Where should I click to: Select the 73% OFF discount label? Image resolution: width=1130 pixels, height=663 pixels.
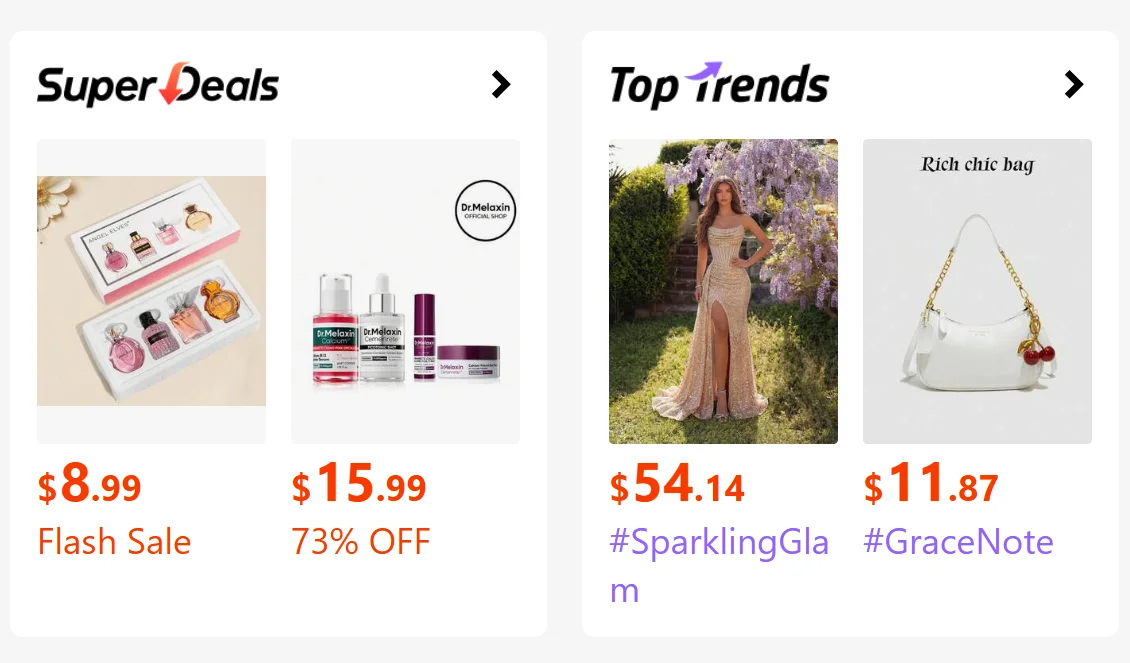coord(360,542)
